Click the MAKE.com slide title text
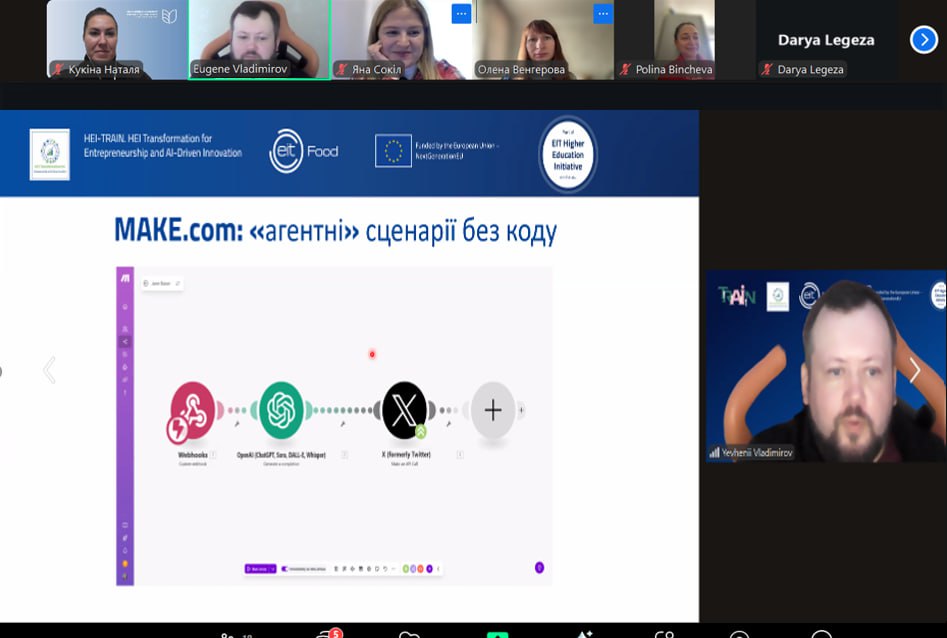 [336, 231]
